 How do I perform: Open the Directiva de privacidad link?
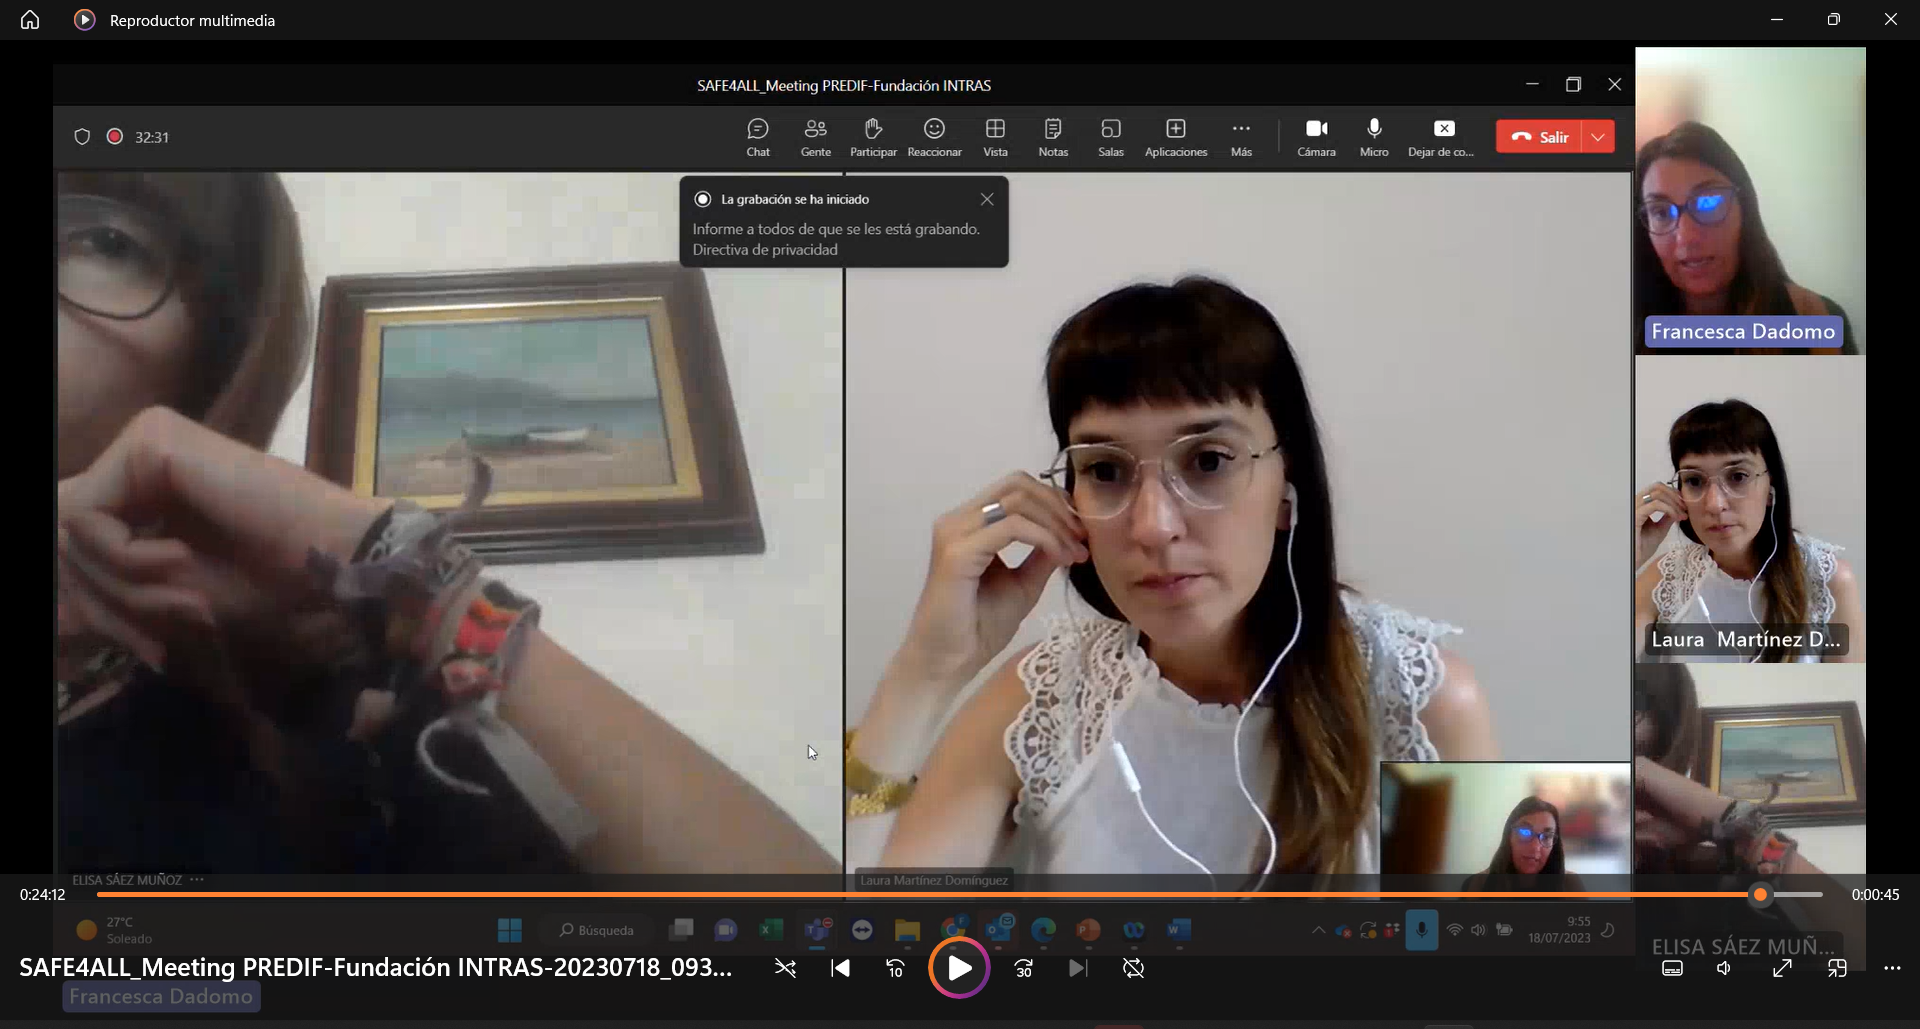(765, 250)
